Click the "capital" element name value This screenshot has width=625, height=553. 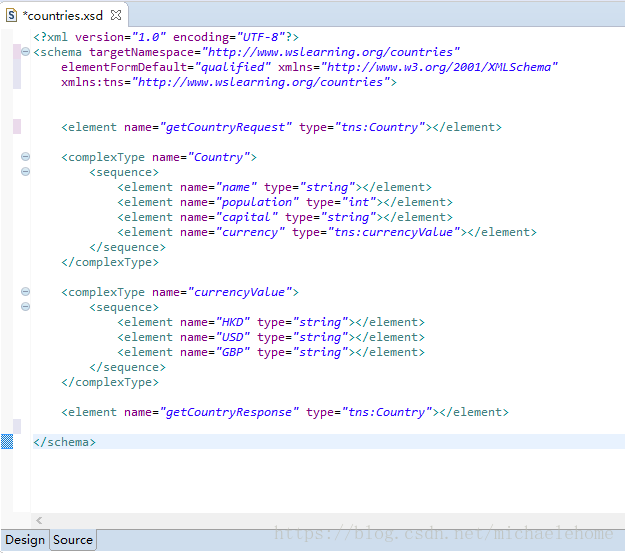[x=246, y=217]
